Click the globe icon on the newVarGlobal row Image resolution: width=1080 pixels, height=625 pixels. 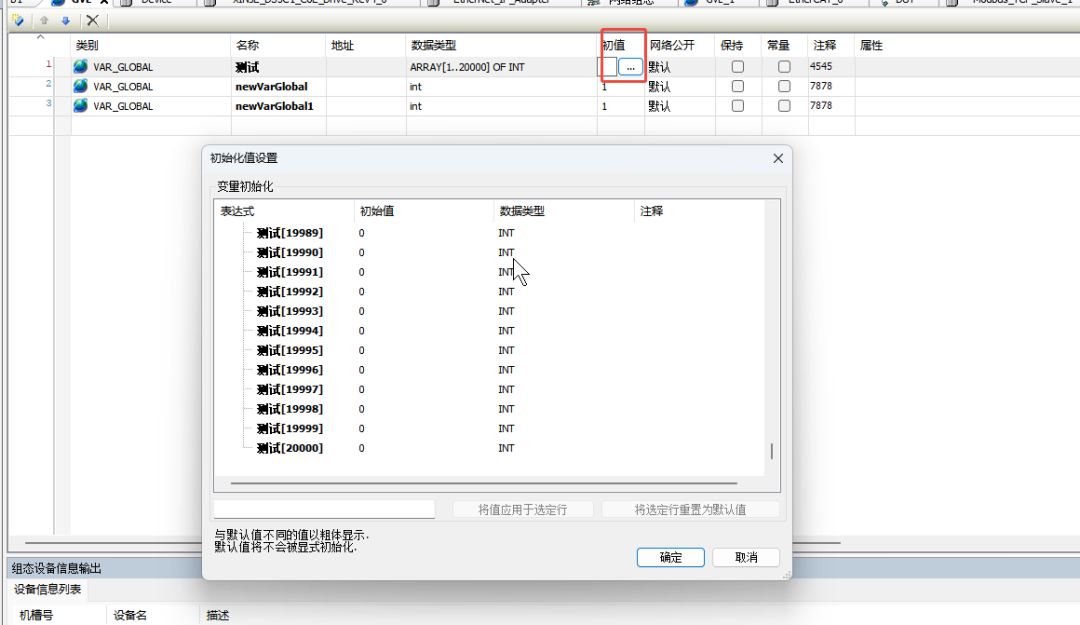81,86
